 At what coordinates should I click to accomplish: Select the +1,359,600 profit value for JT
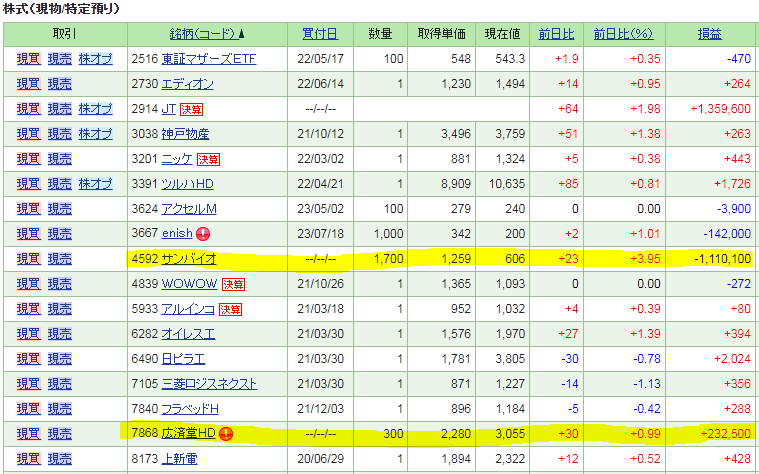click(721, 109)
